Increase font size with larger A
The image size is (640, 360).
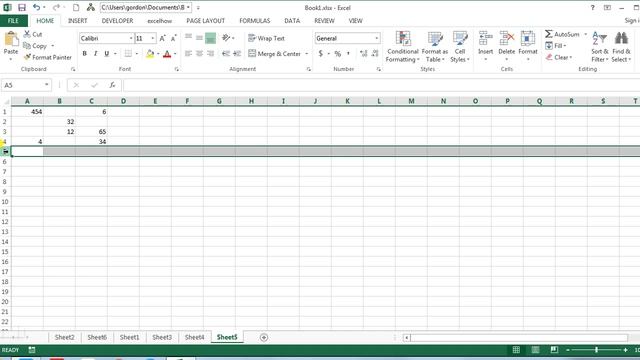click(x=162, y=38)
